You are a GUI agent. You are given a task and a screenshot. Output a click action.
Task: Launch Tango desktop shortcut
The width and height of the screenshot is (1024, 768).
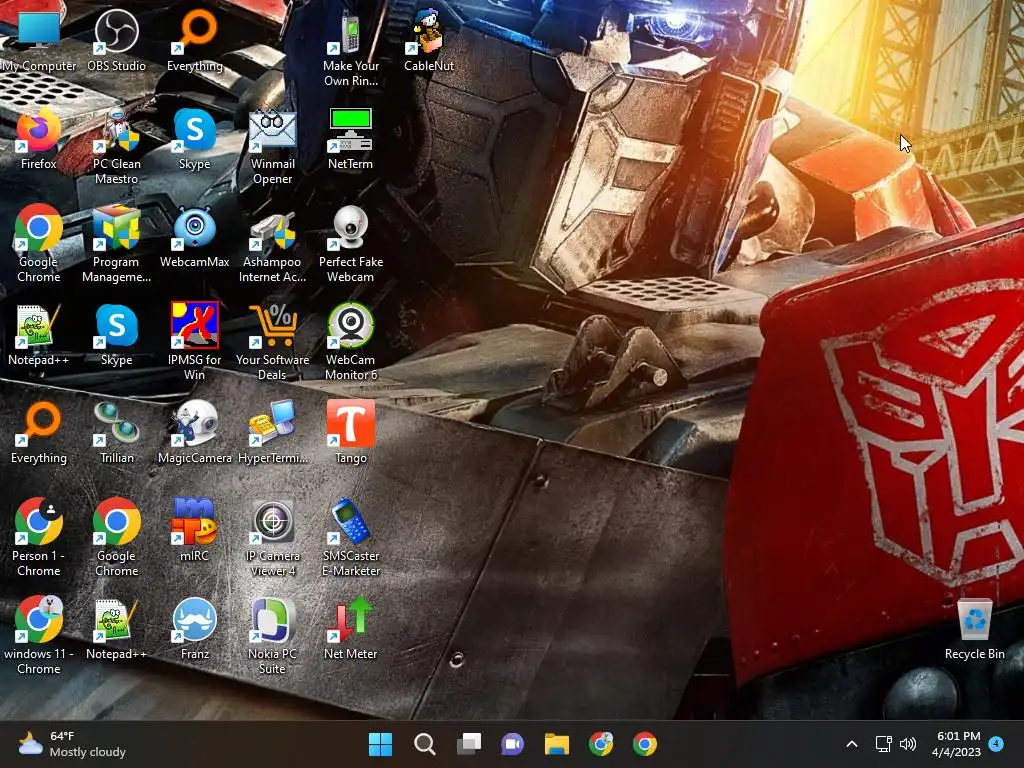(x=351, y=432)
